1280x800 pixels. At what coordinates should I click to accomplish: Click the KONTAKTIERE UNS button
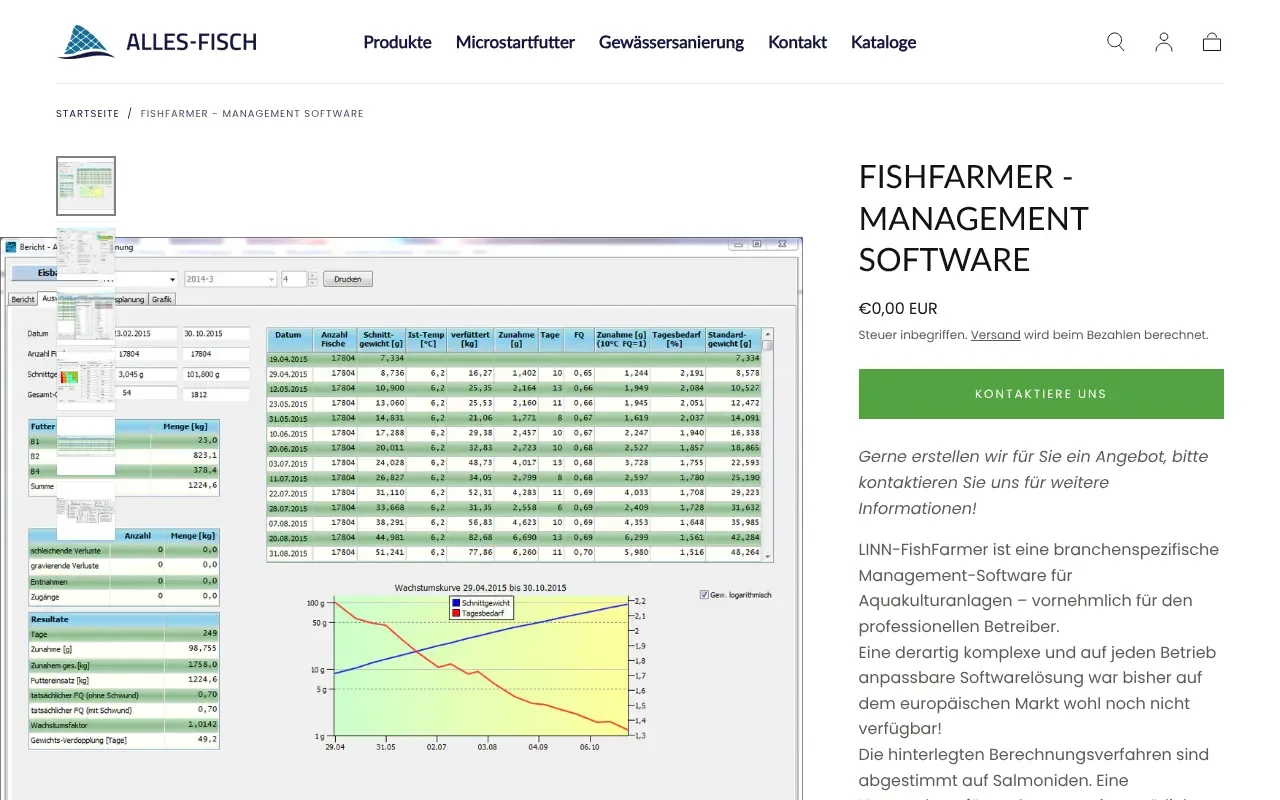1041,393
